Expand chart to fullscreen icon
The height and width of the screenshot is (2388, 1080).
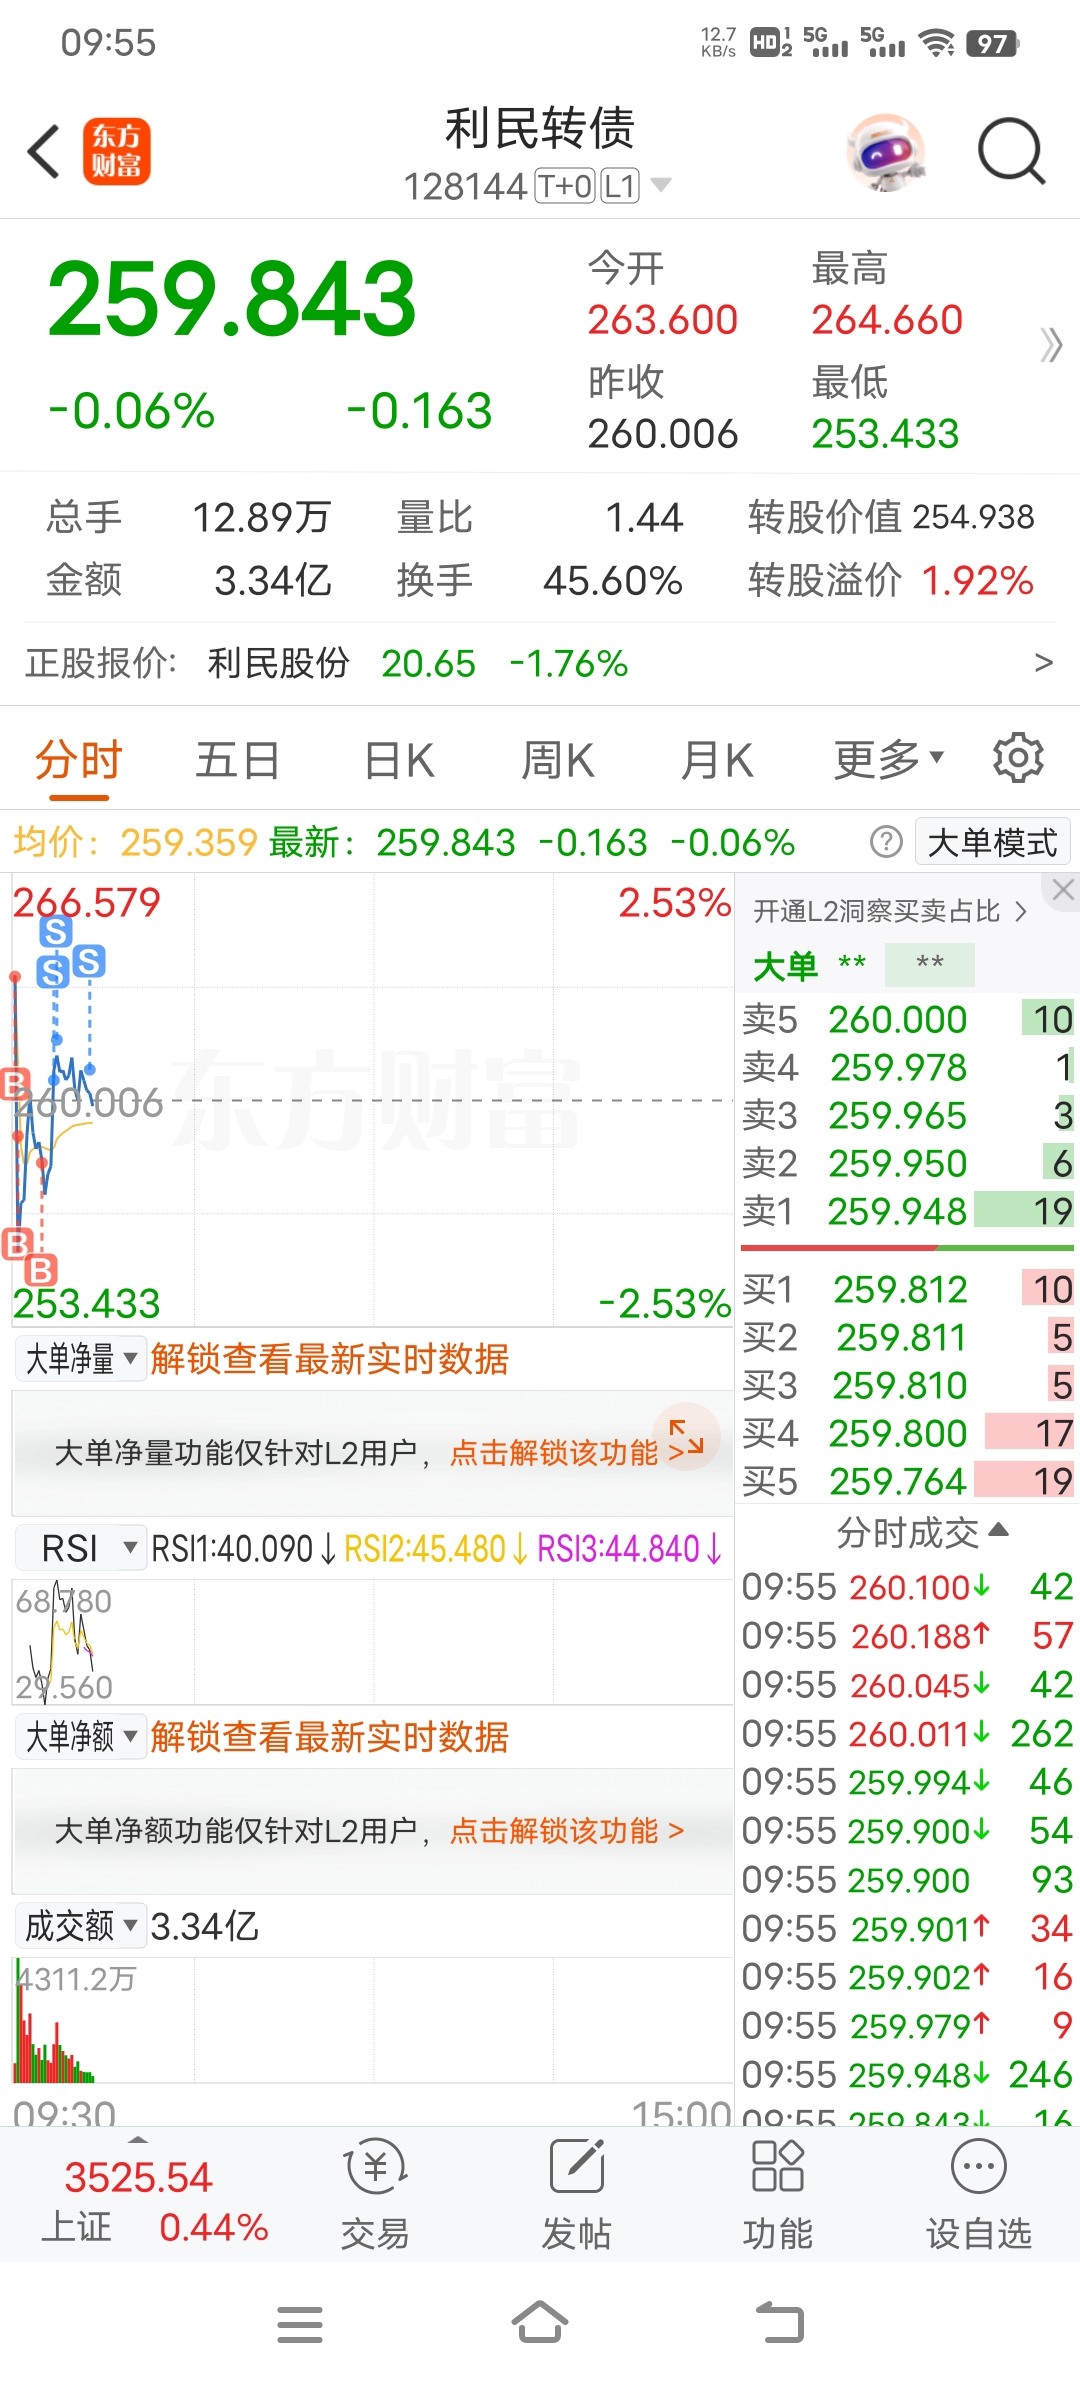click(x=686, y=1437)
